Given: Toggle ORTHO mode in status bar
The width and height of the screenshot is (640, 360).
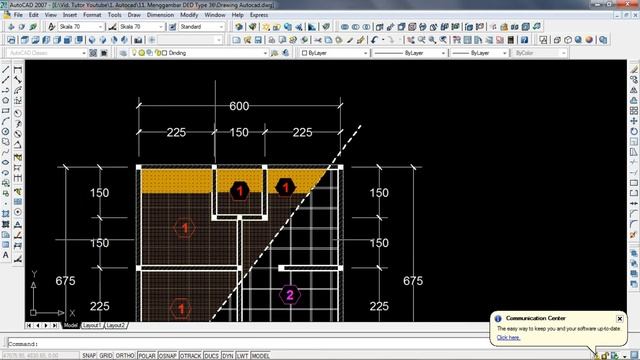Looking at the screenshot, I should click(125, 356).
